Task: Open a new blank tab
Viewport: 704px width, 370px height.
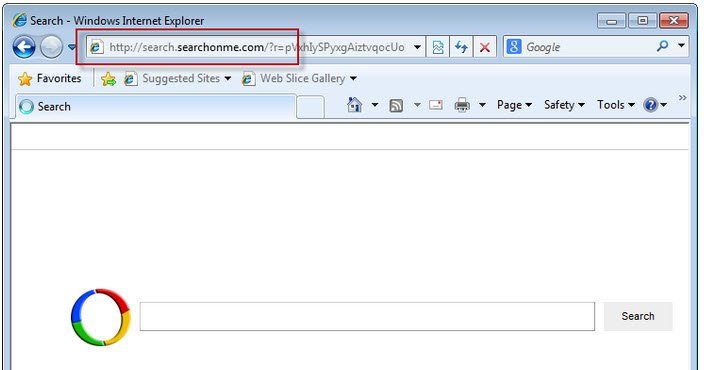Action: pos(310,107)
